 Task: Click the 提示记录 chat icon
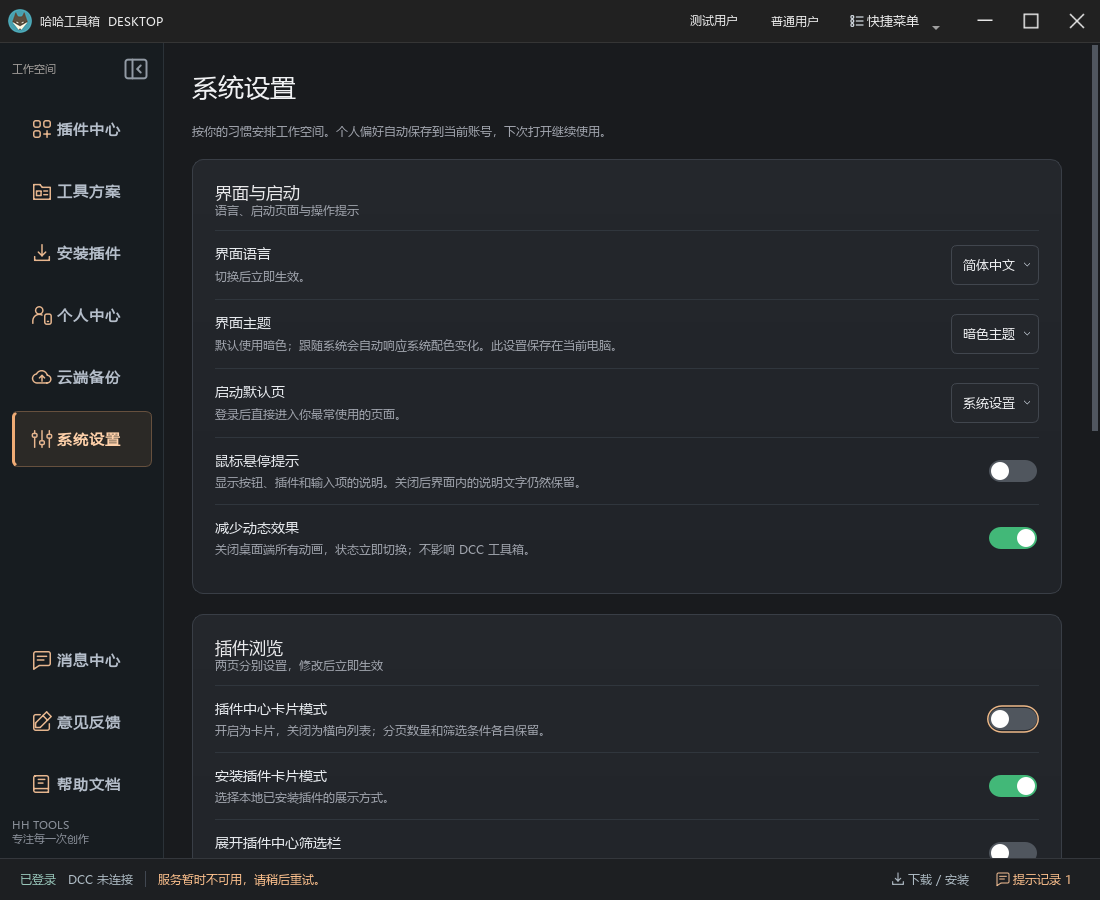pos(1002,879)
